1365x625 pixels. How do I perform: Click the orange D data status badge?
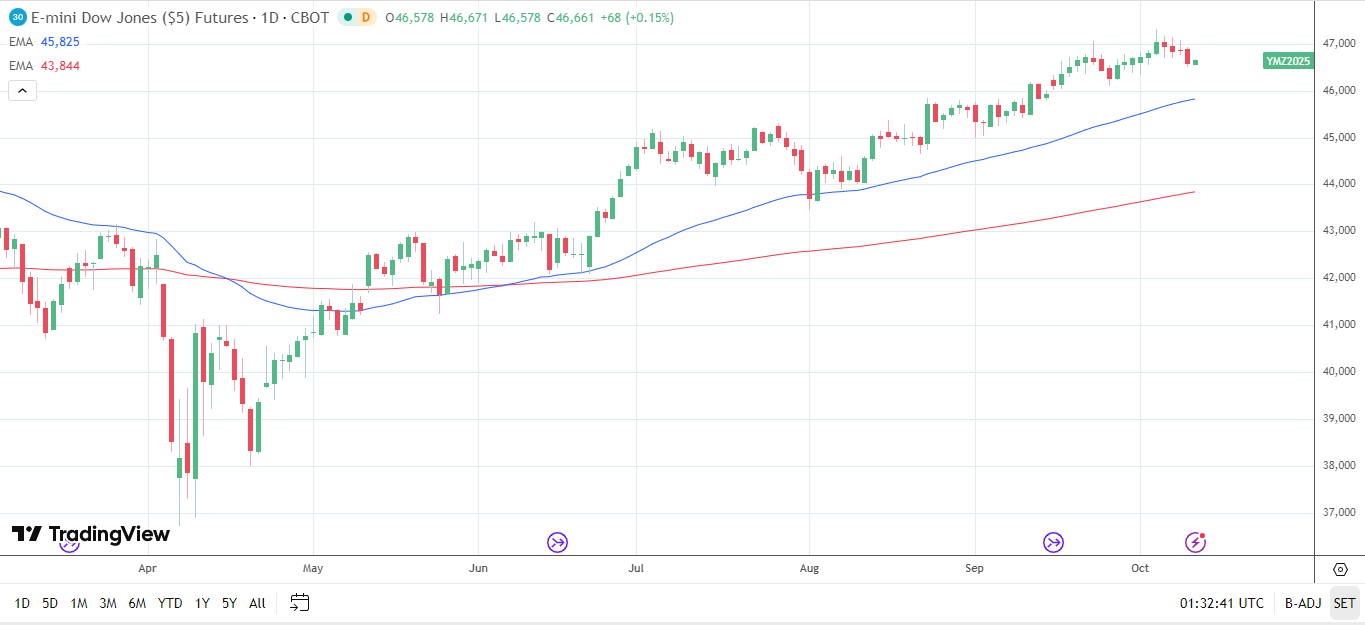(x=365, y=17)
